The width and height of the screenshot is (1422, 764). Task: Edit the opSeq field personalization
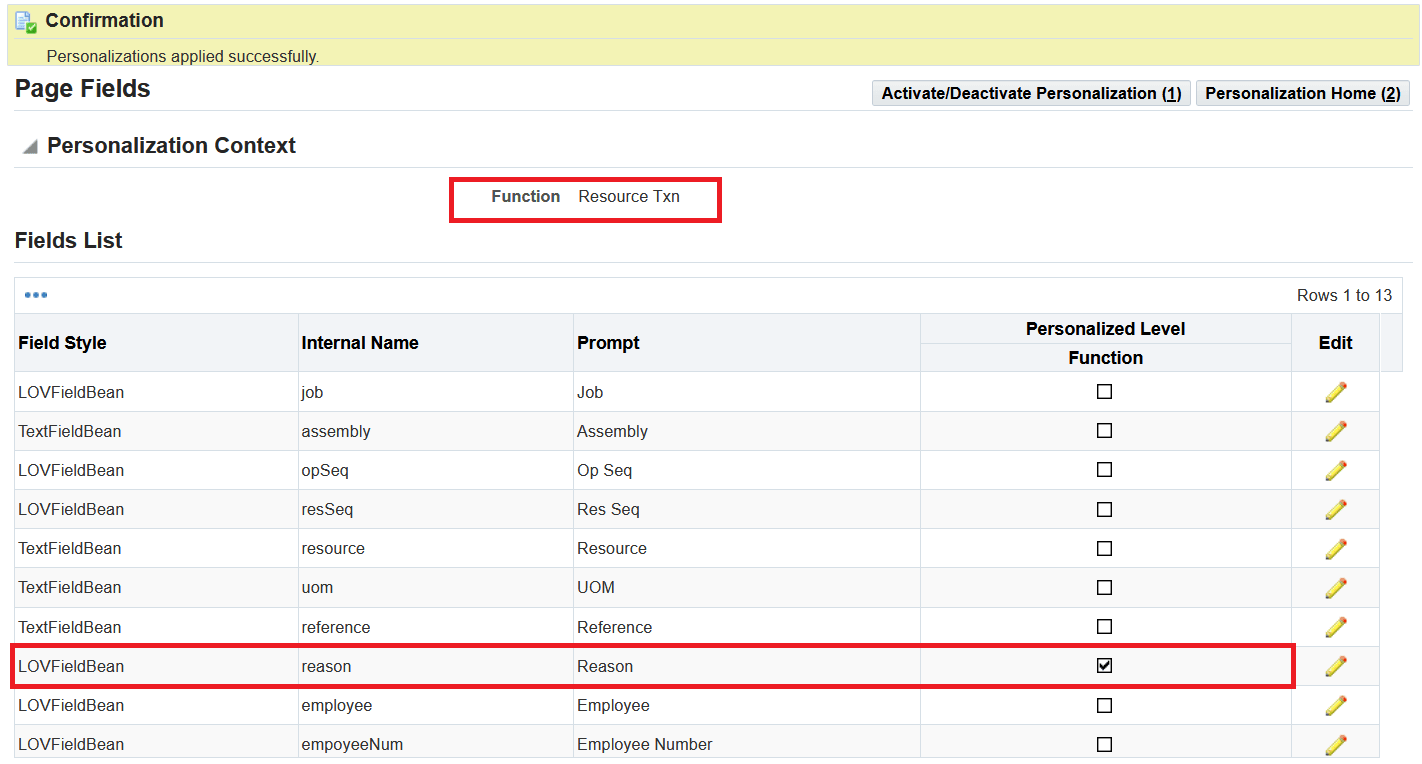(1335, 469)
